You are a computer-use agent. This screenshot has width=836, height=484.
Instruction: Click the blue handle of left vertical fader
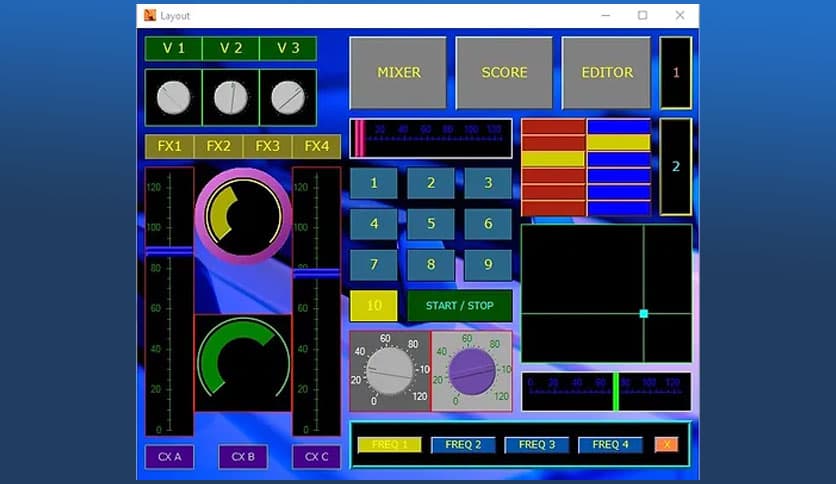coord(170,251)
